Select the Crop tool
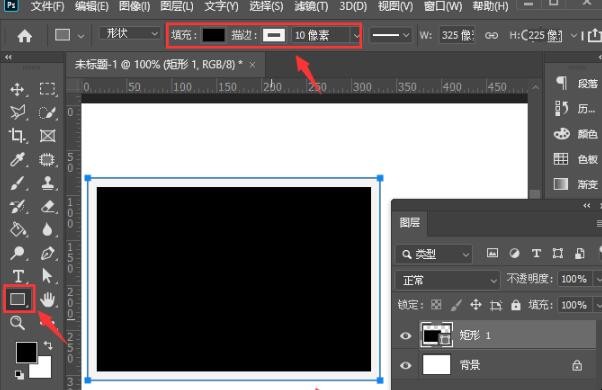The height and width of the screenshot is (390, 602). coord(17,136)
